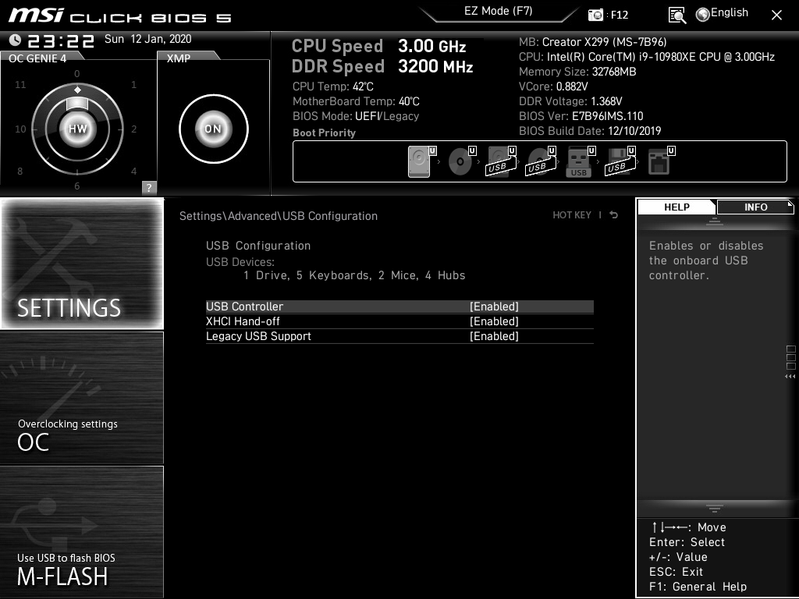
Task: Click the HOT KEY label
Action: tap(572, 215)
